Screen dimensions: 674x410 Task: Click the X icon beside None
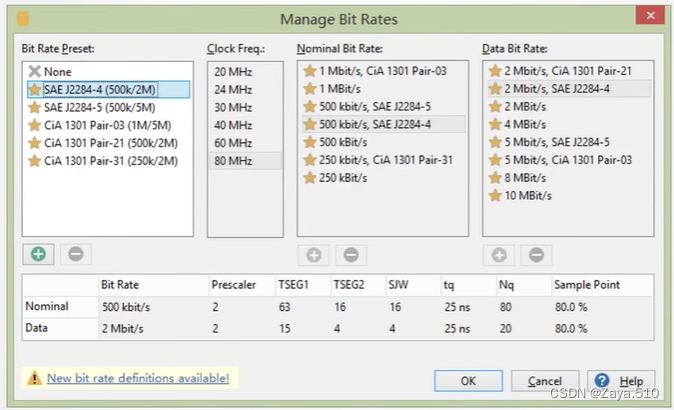coord(34,71)
